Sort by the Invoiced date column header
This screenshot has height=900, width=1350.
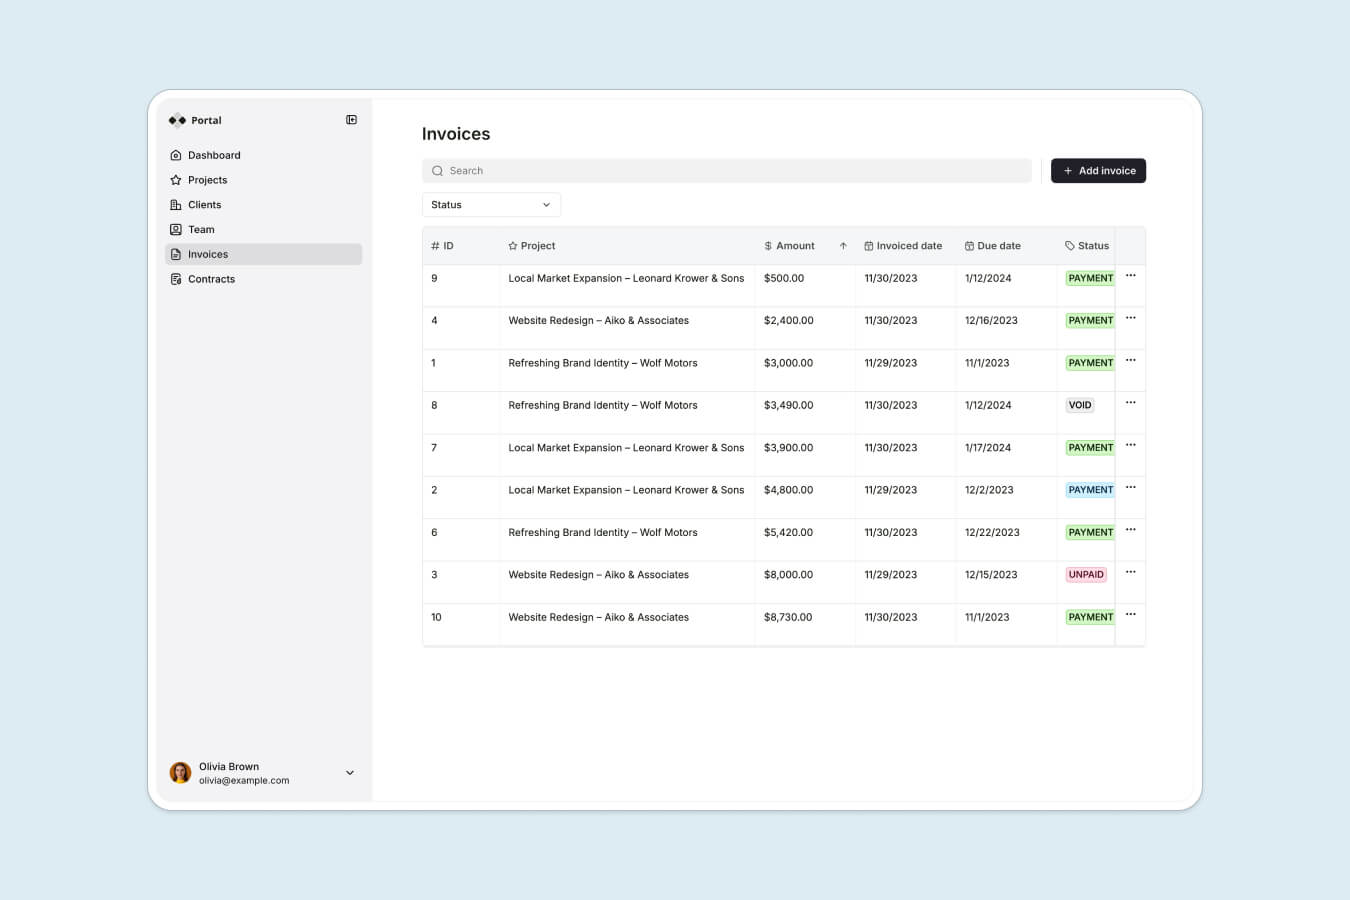click(x=903, y=246)
